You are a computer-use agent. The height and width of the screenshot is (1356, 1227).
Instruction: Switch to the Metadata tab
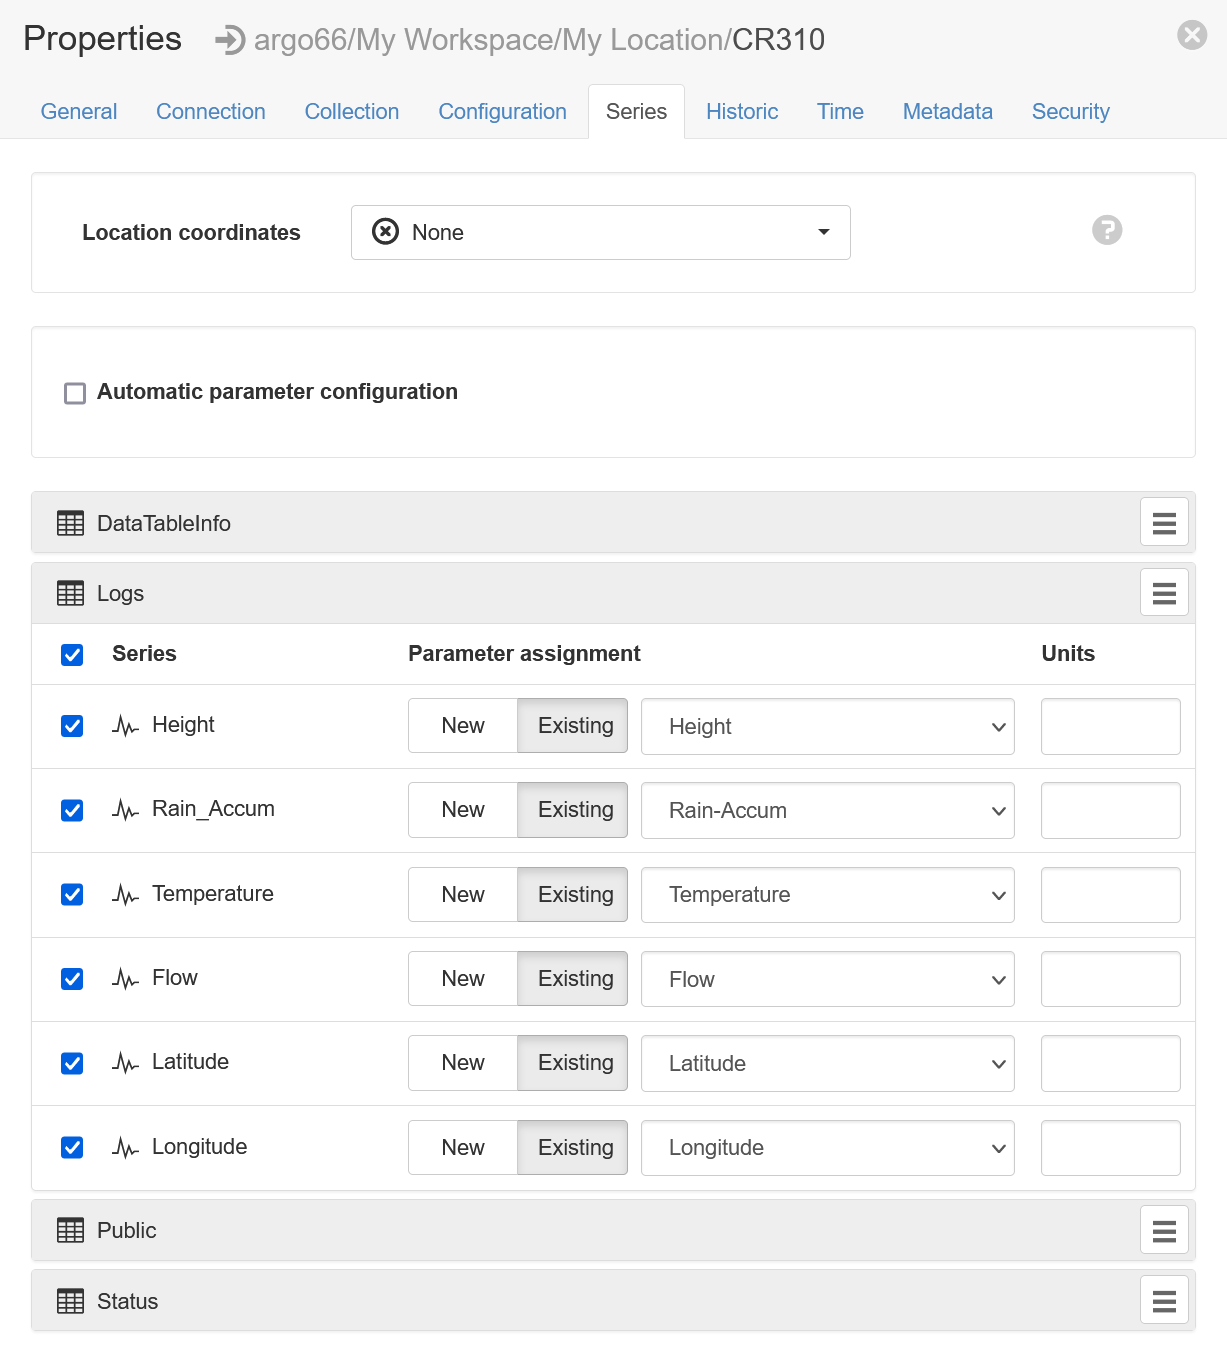point(948,111)
